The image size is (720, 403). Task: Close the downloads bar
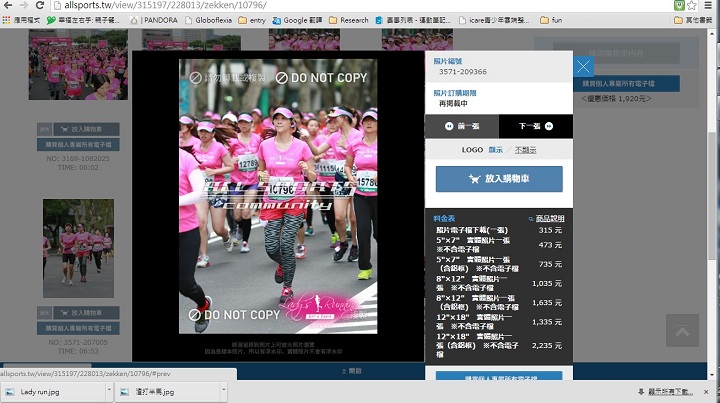click(x=706, y=392)
